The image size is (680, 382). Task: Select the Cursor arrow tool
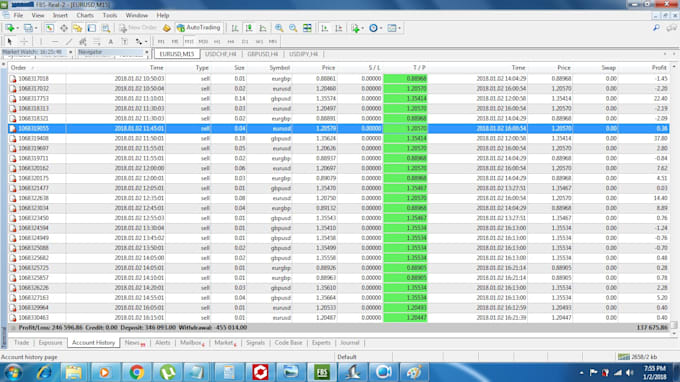click(10, 42)
